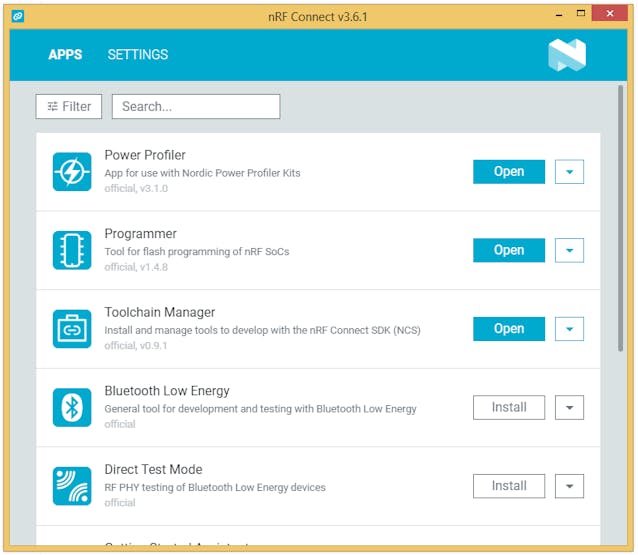Screen dimensions: 638x555
Task: Select the Power Profiler title text
Action: click(x=145, y=155)
